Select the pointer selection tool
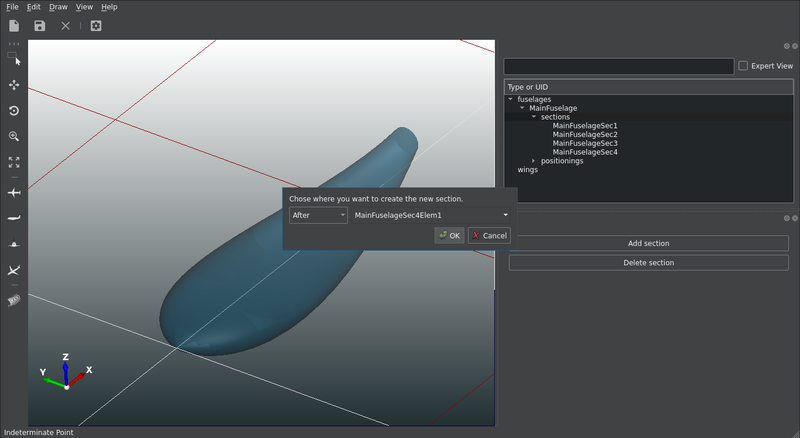800x438 pixels. click(x=14, y=59)
